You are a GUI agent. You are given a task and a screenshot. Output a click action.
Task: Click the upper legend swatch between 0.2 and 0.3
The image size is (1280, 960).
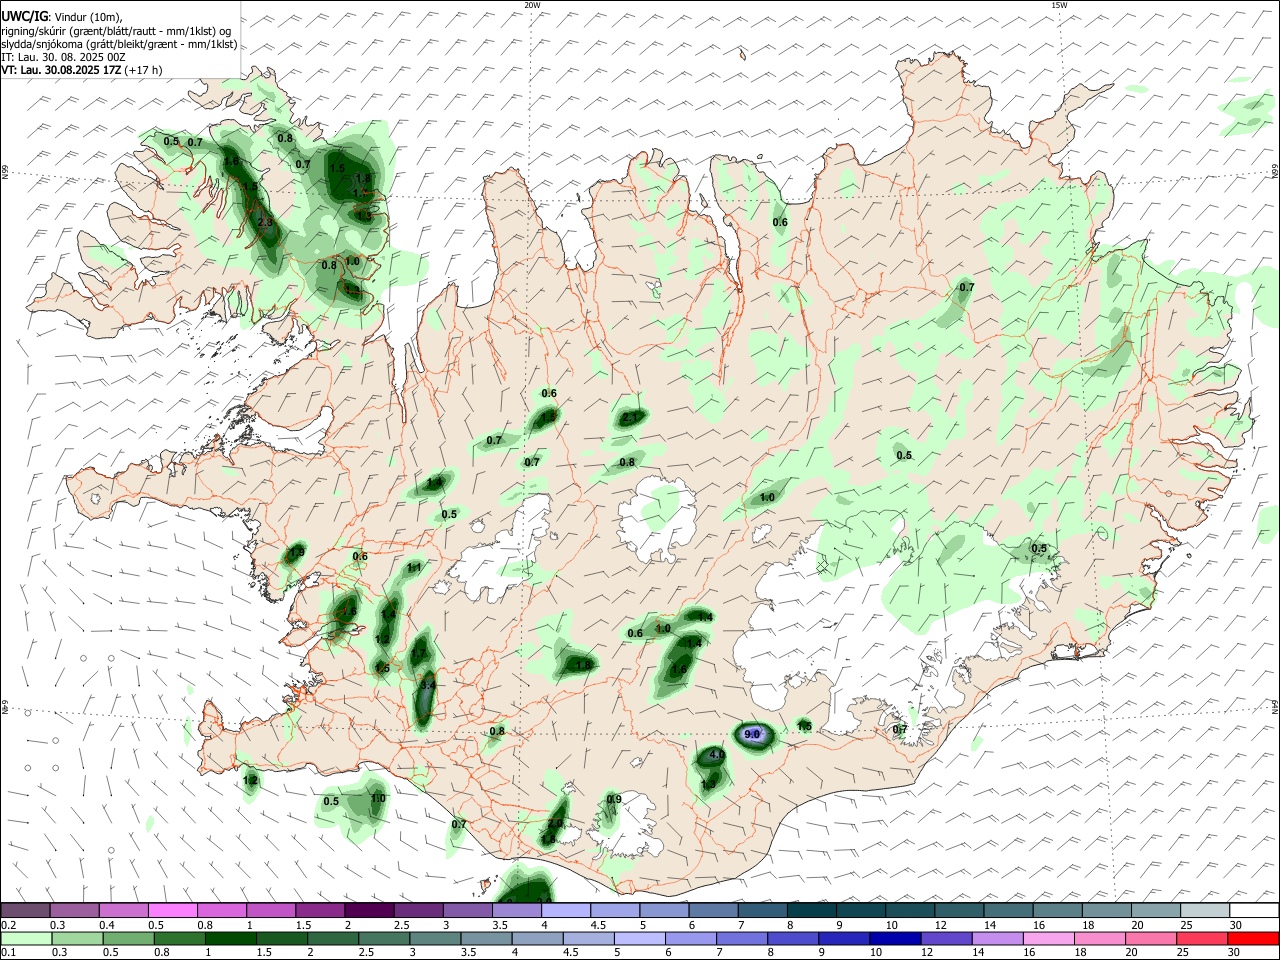pyautogui.click(x=25, y=910)
